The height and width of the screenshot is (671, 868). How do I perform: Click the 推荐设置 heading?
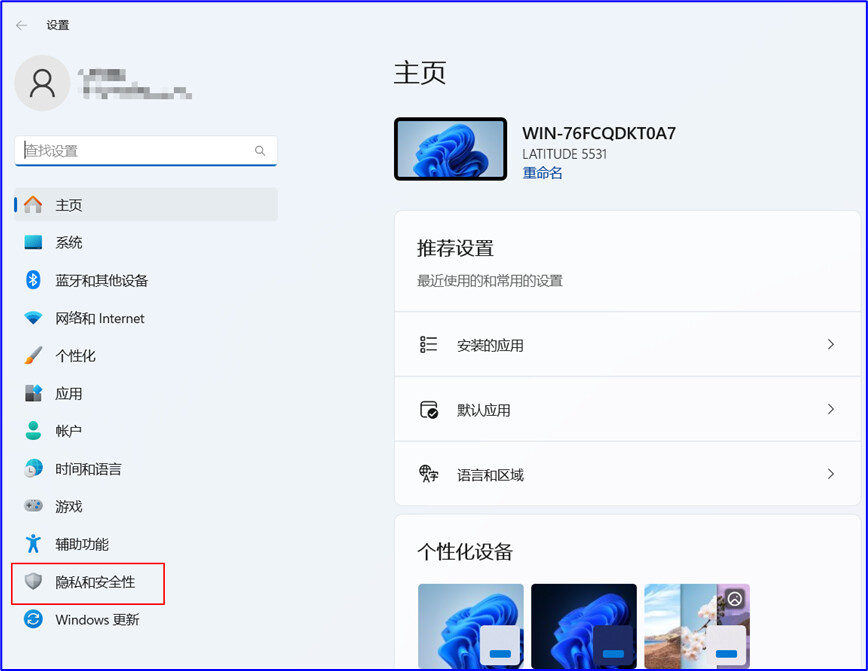(x=455, y=249)
